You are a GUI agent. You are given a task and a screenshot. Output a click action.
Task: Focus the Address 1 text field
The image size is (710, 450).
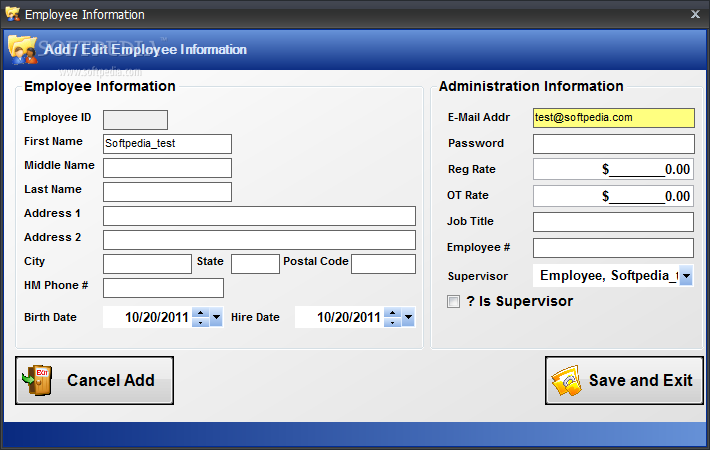tap(259, 216)
